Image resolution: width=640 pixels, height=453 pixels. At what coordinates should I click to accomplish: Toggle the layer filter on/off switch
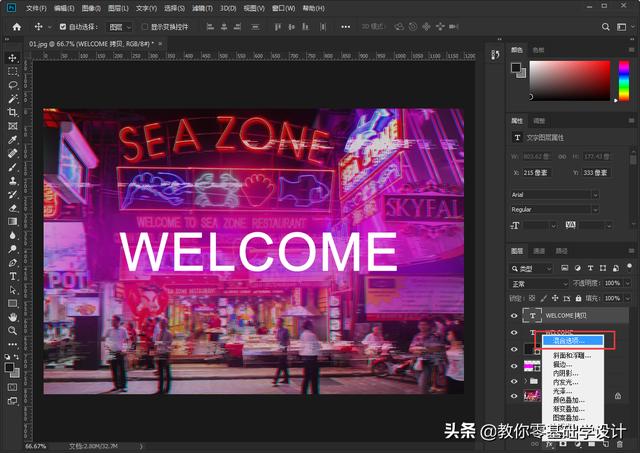629,266
